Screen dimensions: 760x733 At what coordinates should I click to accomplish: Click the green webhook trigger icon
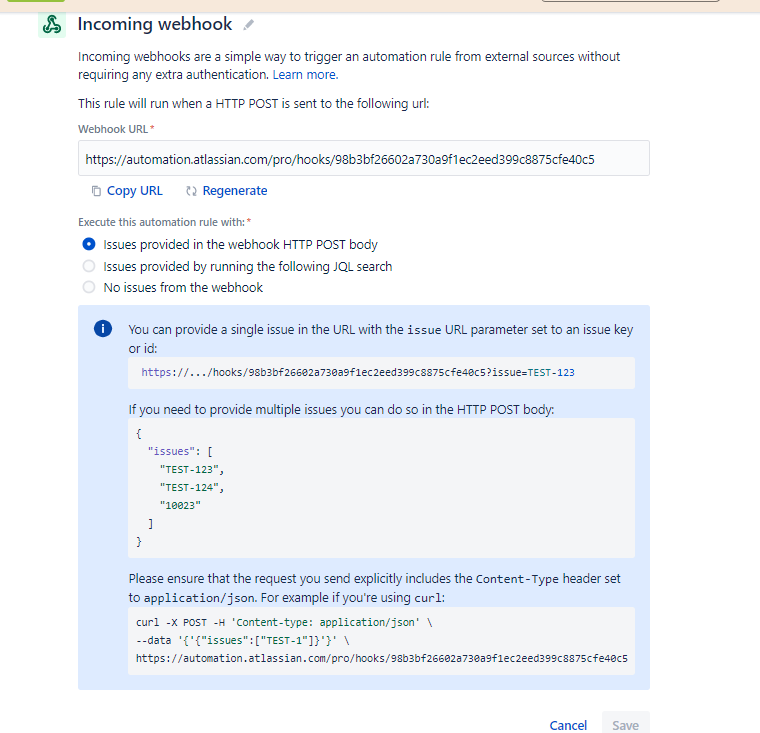(52, 24)
